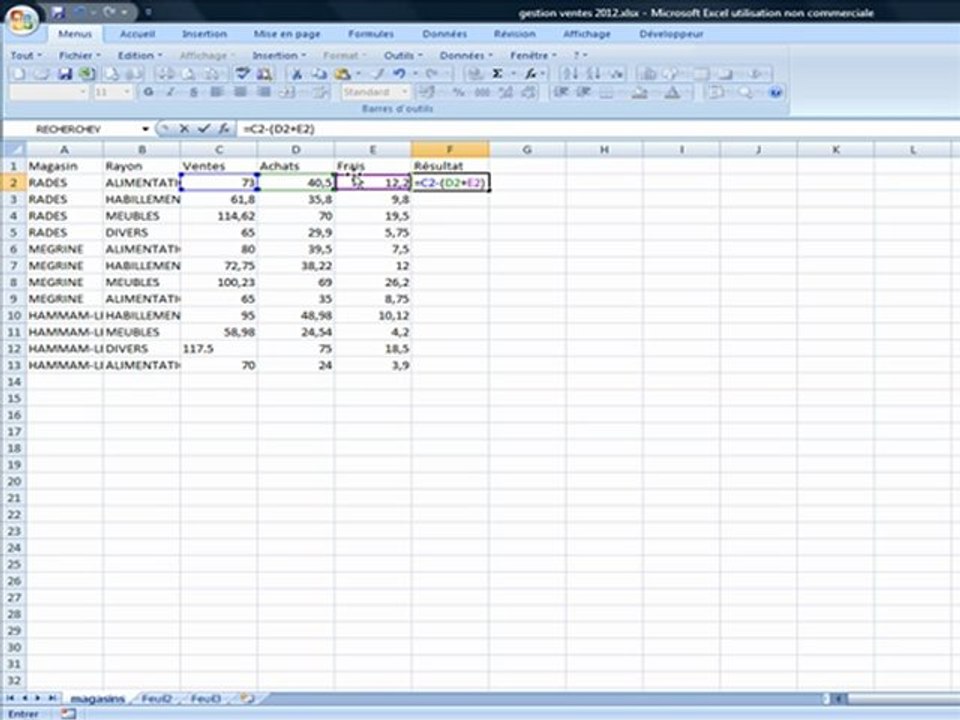Image resolution: width=960 pixels, height=720 pixels.
Task: Open the Tout classic menu dropdown
Action: click(x=26, y=56)
